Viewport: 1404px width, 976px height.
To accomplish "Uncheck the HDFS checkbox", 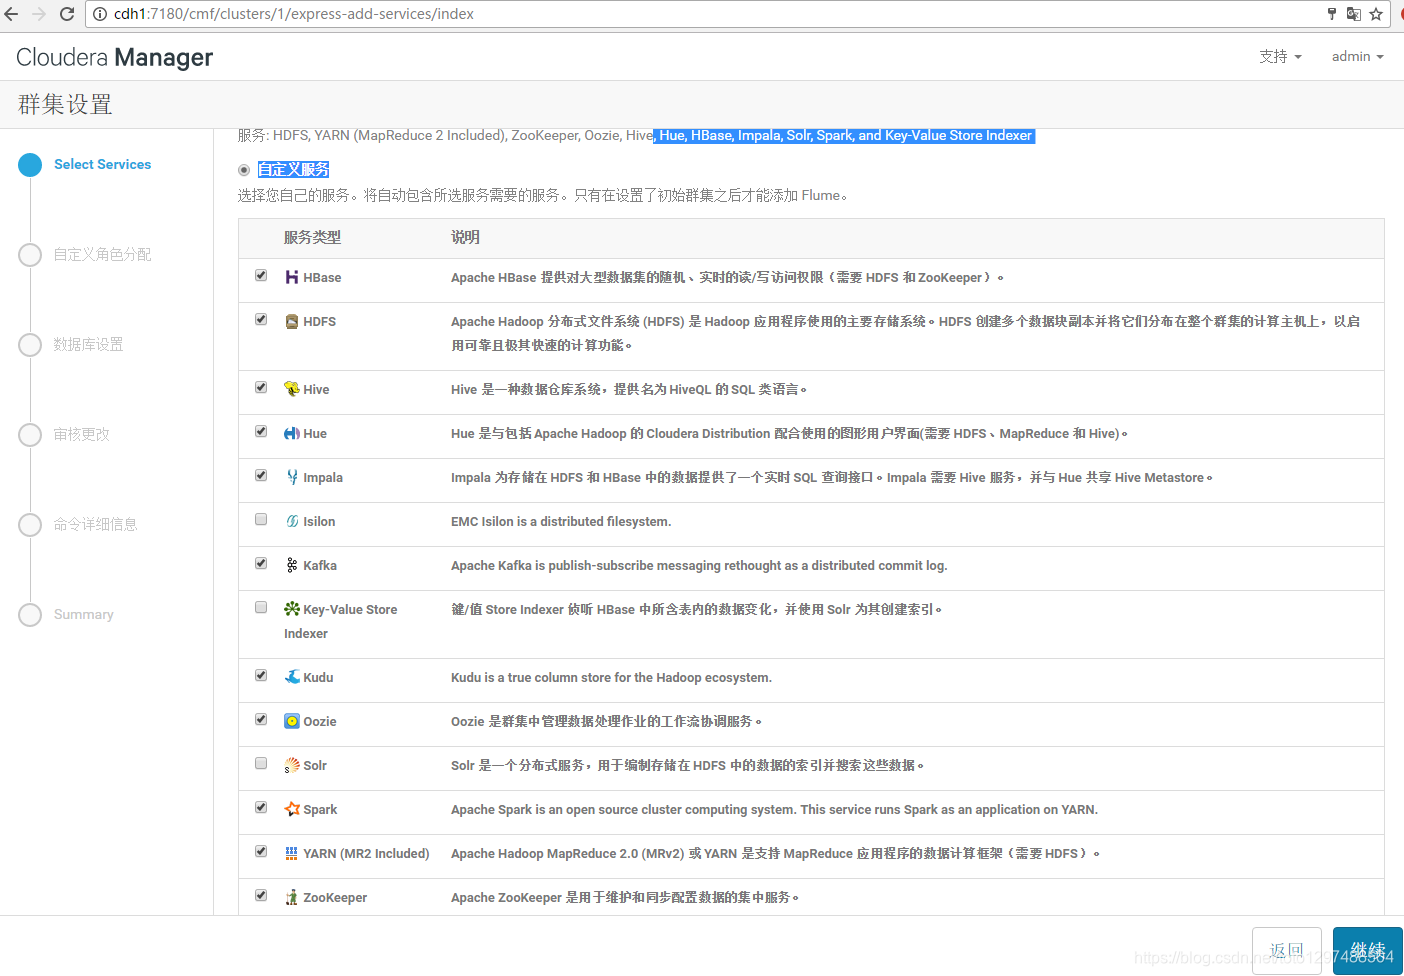I will click(261, 319).
